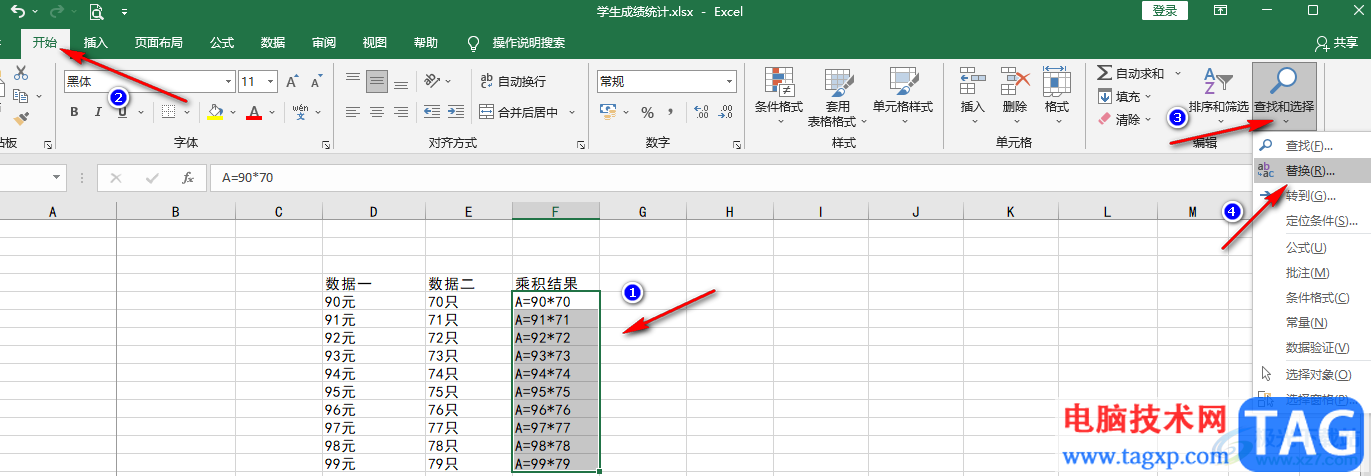The width and height of the screenshot is (1371, 476).
Task: Click the 自动求和 AutoSum sigma icon
Action: (1104, 73)
